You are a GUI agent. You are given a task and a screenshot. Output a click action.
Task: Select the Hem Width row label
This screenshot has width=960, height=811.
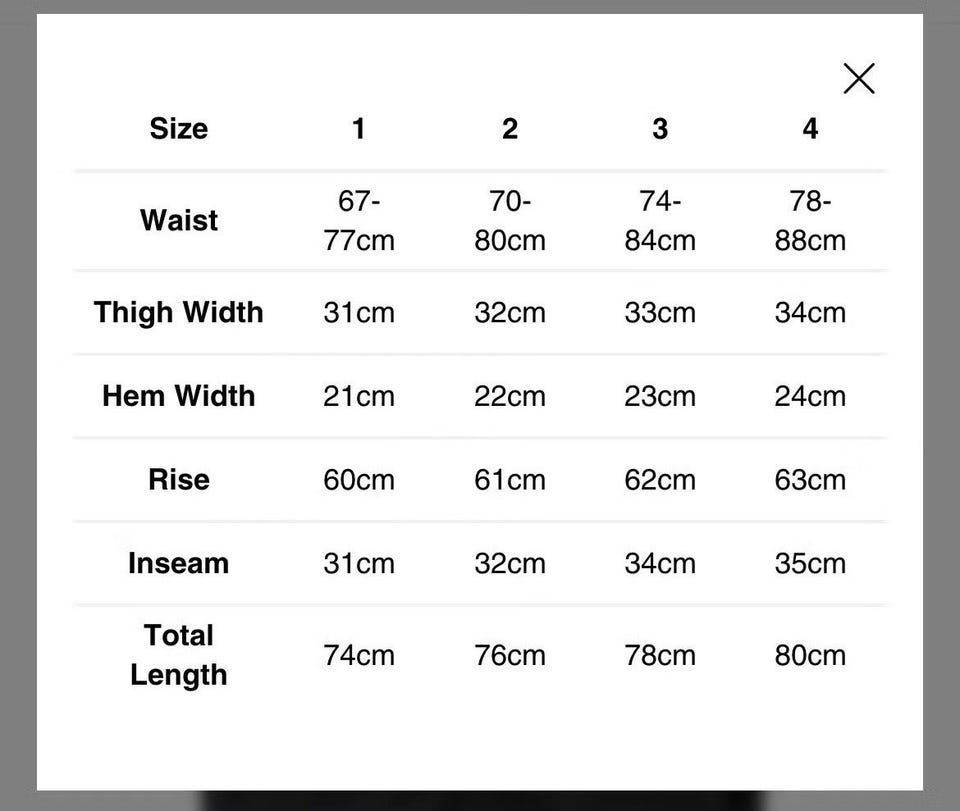coord(179,395)
